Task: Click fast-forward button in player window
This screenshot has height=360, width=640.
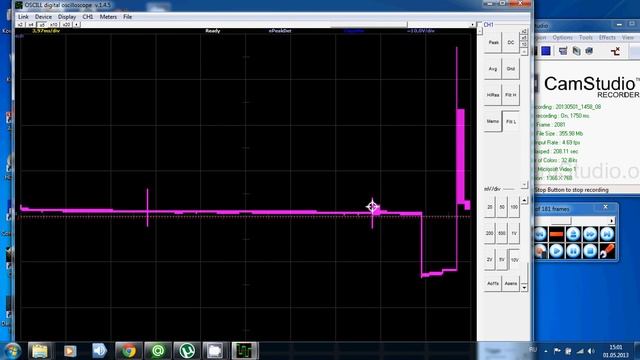Action: (x=590, y=234)
